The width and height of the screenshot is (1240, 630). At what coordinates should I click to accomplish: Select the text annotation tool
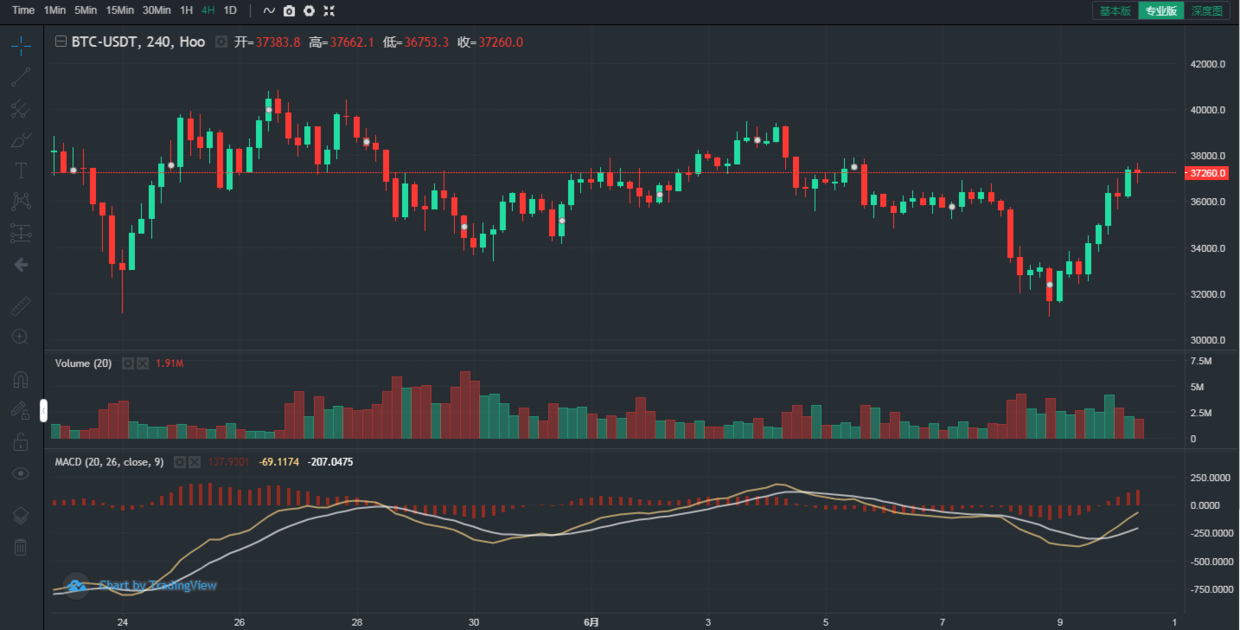20,171
